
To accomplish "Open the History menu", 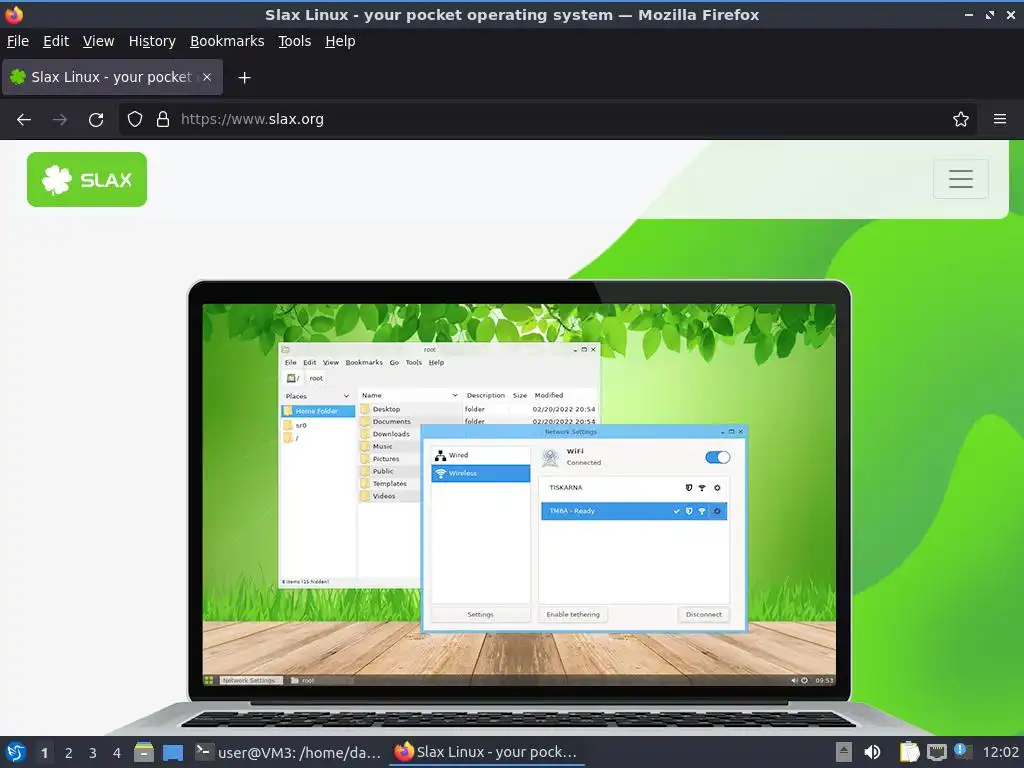I will point(152,41).
